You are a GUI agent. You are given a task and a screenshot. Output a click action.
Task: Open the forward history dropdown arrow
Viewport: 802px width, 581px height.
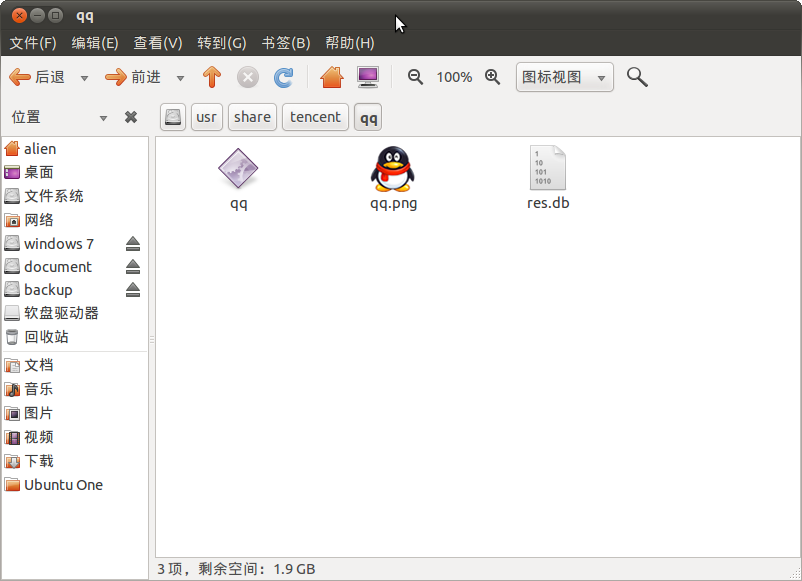[x=180, y=78]
